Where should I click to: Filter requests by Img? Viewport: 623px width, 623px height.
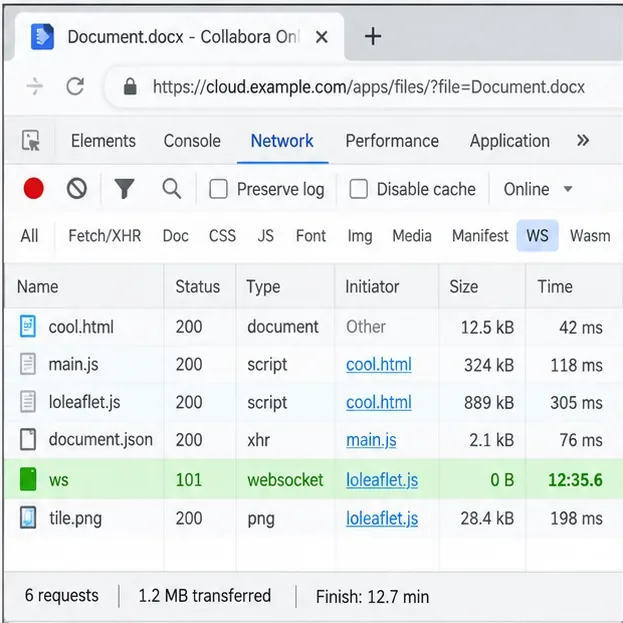tap(360, 236)
